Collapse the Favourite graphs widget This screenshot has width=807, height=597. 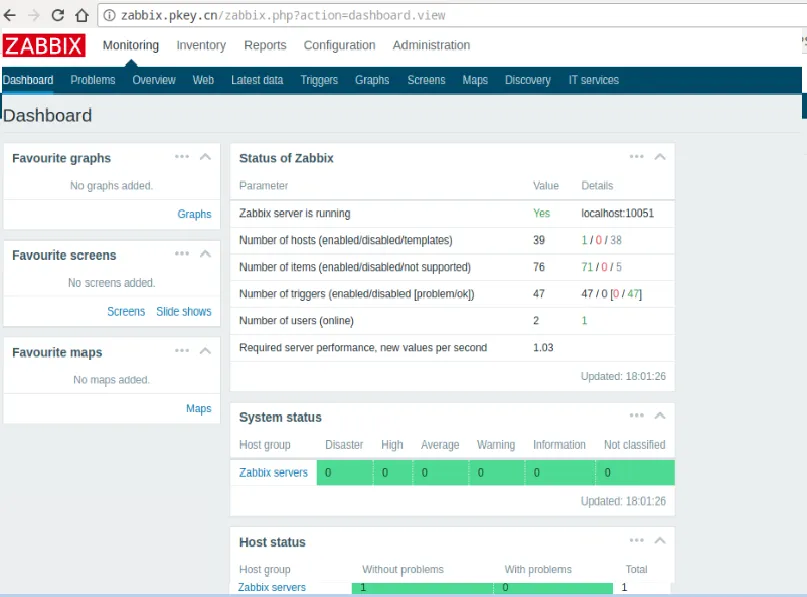click(x=205, y=156)
